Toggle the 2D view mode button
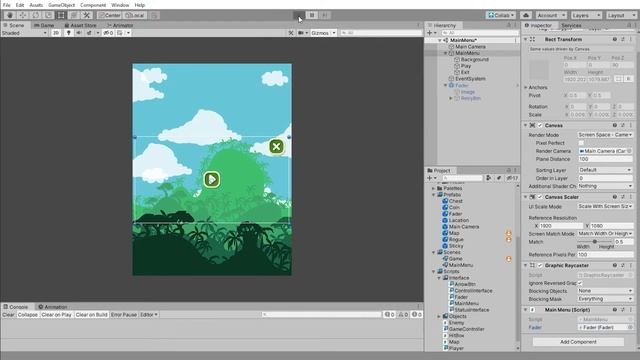The height and width of the screenshot is (360, 640). pyautogui.click(x=56, y=33)
